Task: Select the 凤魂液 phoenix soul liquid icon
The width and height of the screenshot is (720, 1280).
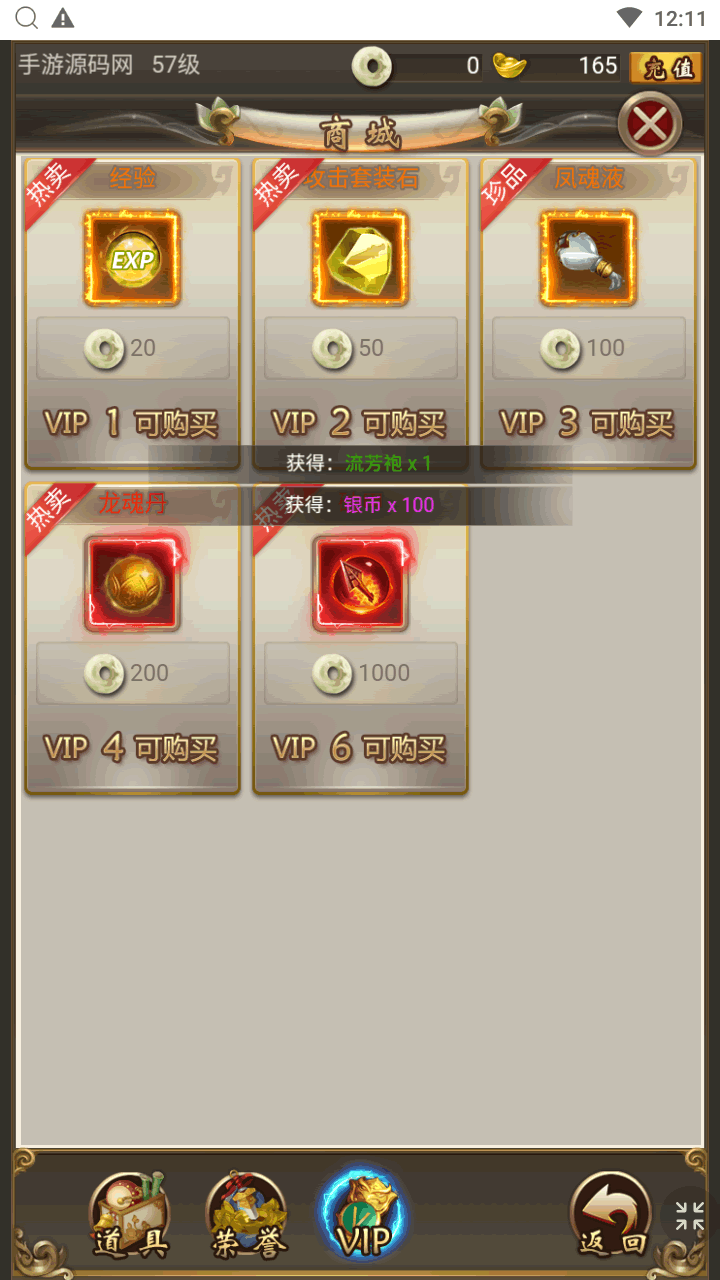Action: pyautogui.click(x=588, y=258)
